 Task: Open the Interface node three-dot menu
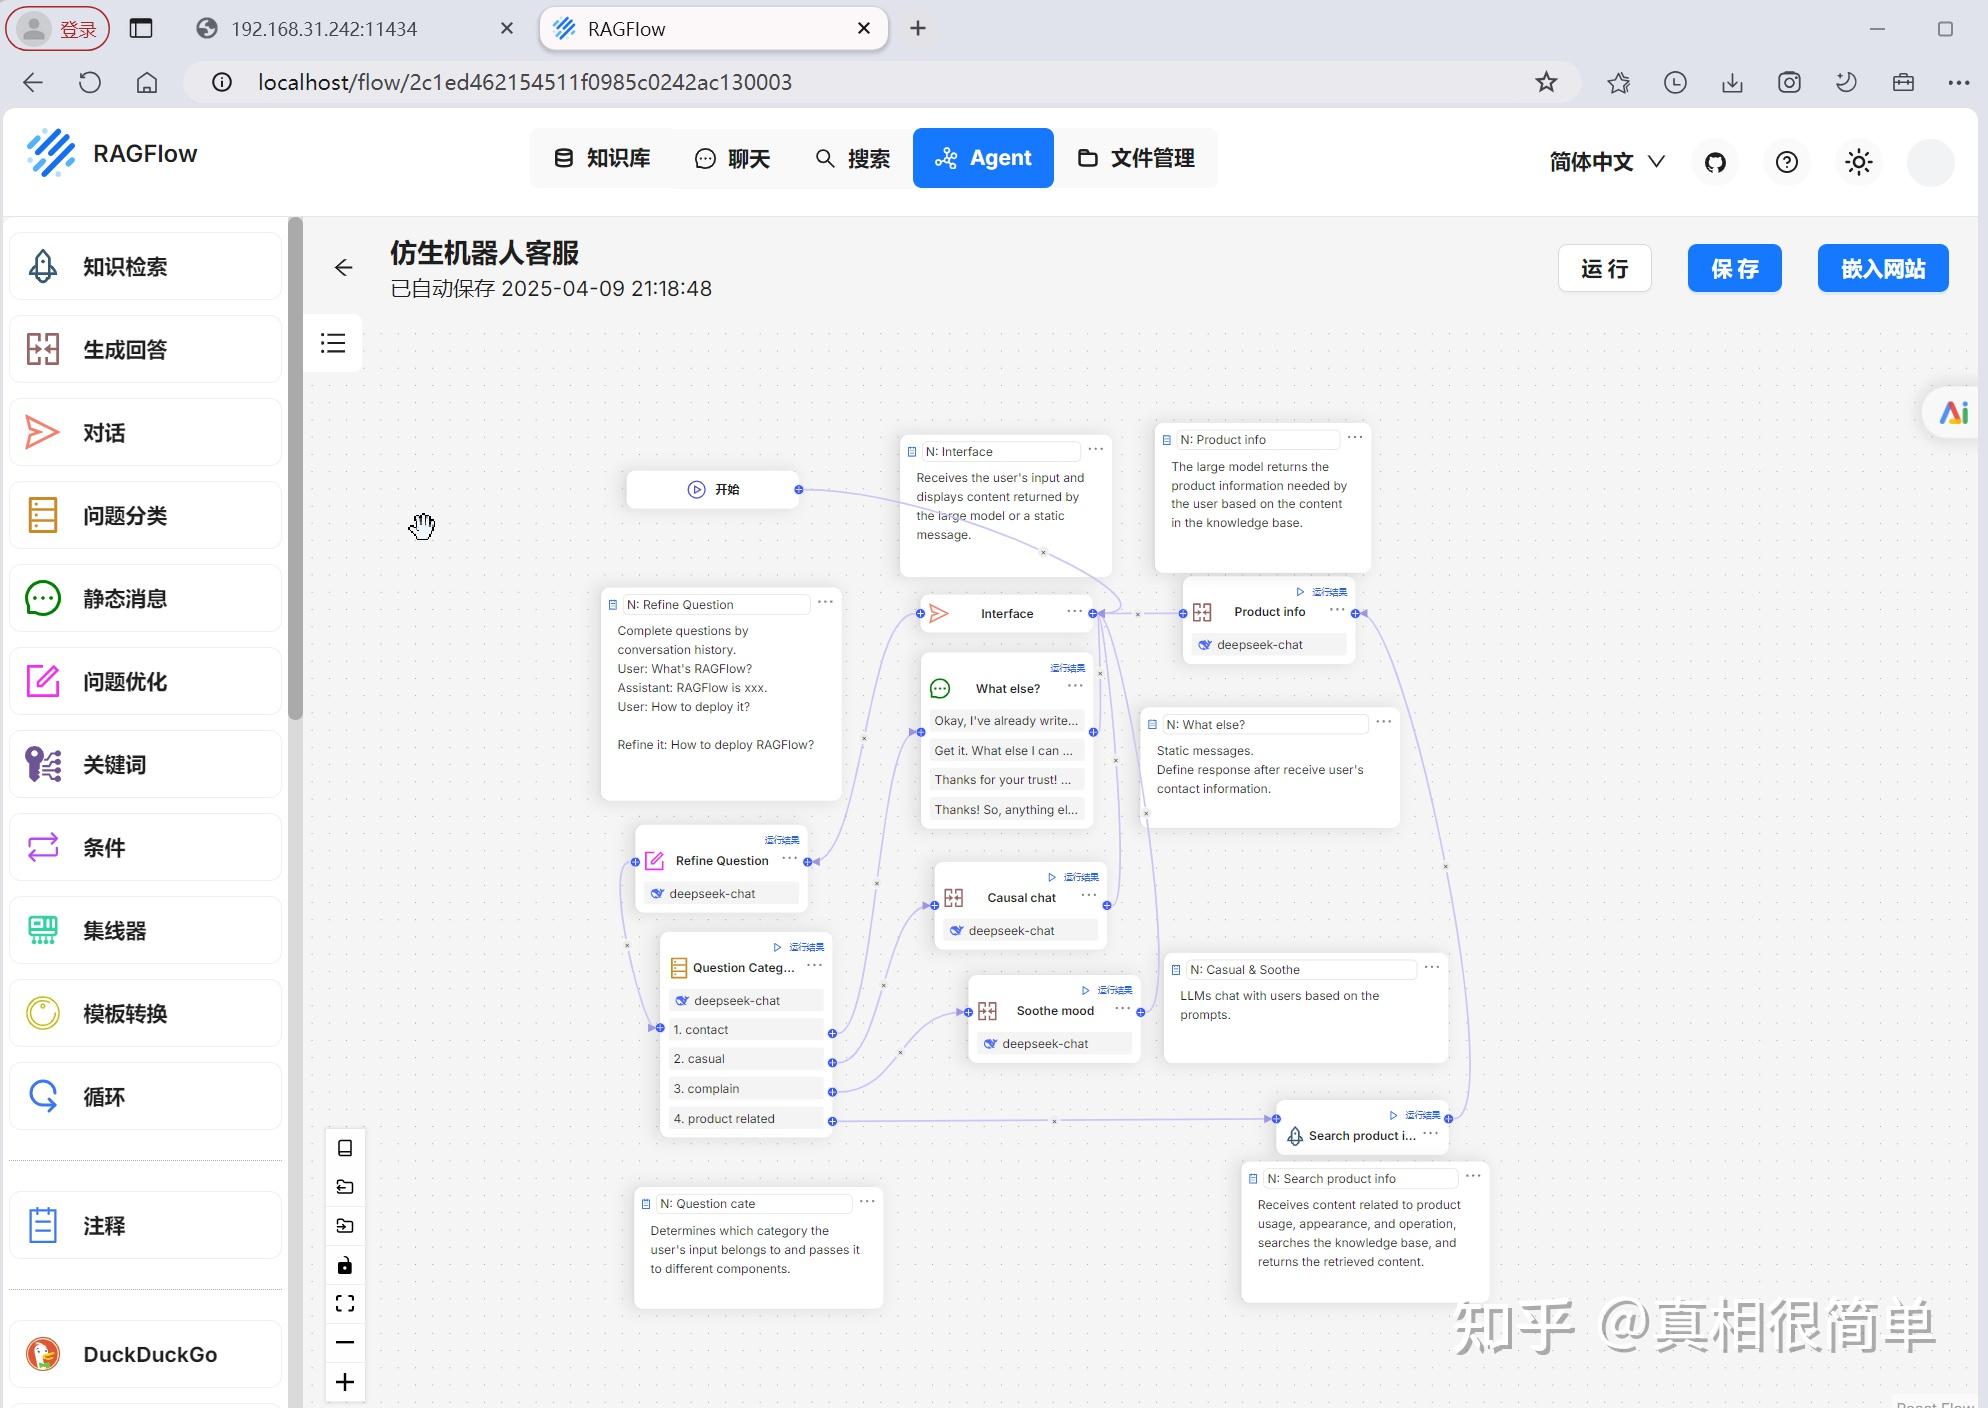pyautogui.click(x=1074, y=611)
